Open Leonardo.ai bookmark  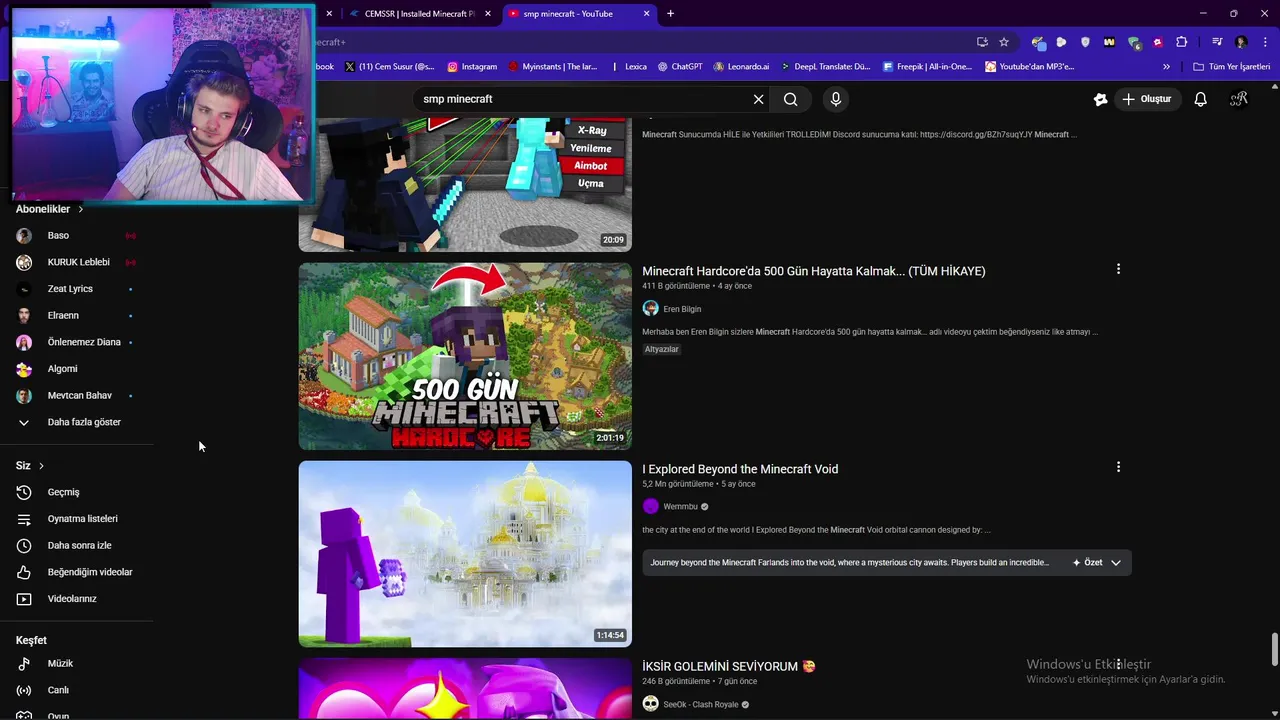click(x=741, y=67)
